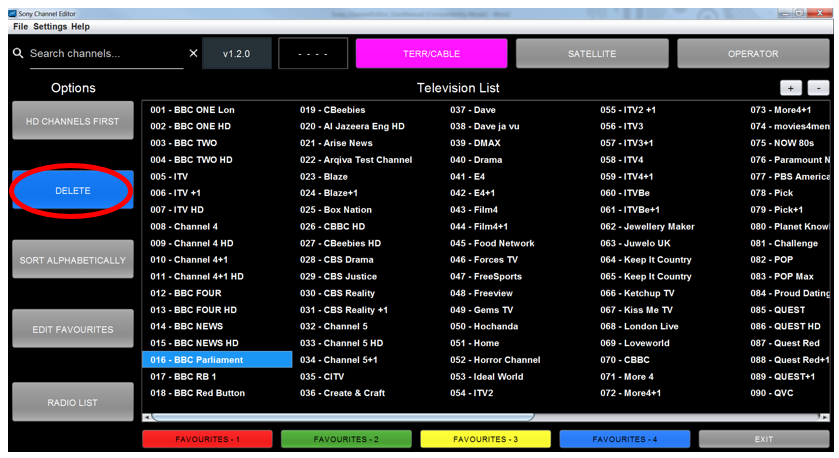Switch to the SATELLITE tab

click(x=592, y=54)
